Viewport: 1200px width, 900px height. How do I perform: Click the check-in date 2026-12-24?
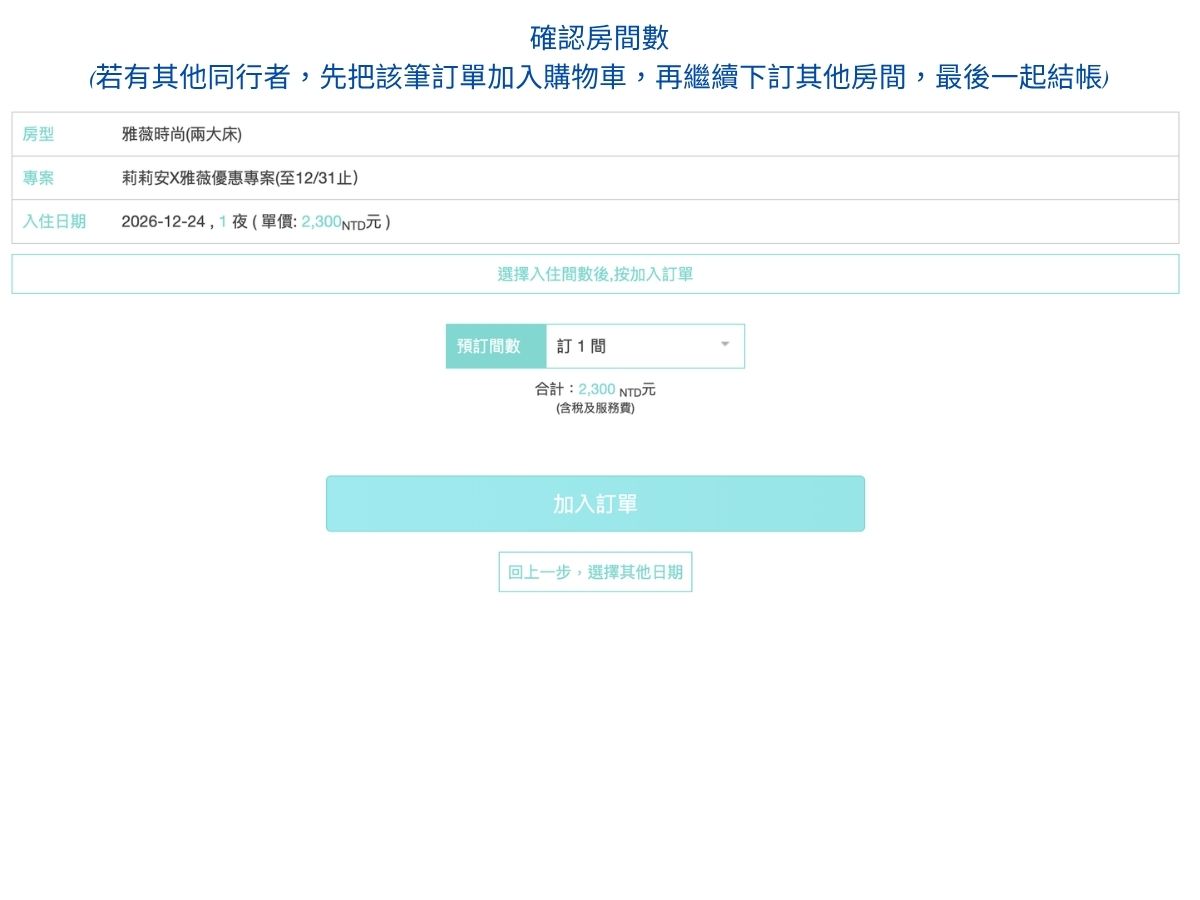click(163, 222)
